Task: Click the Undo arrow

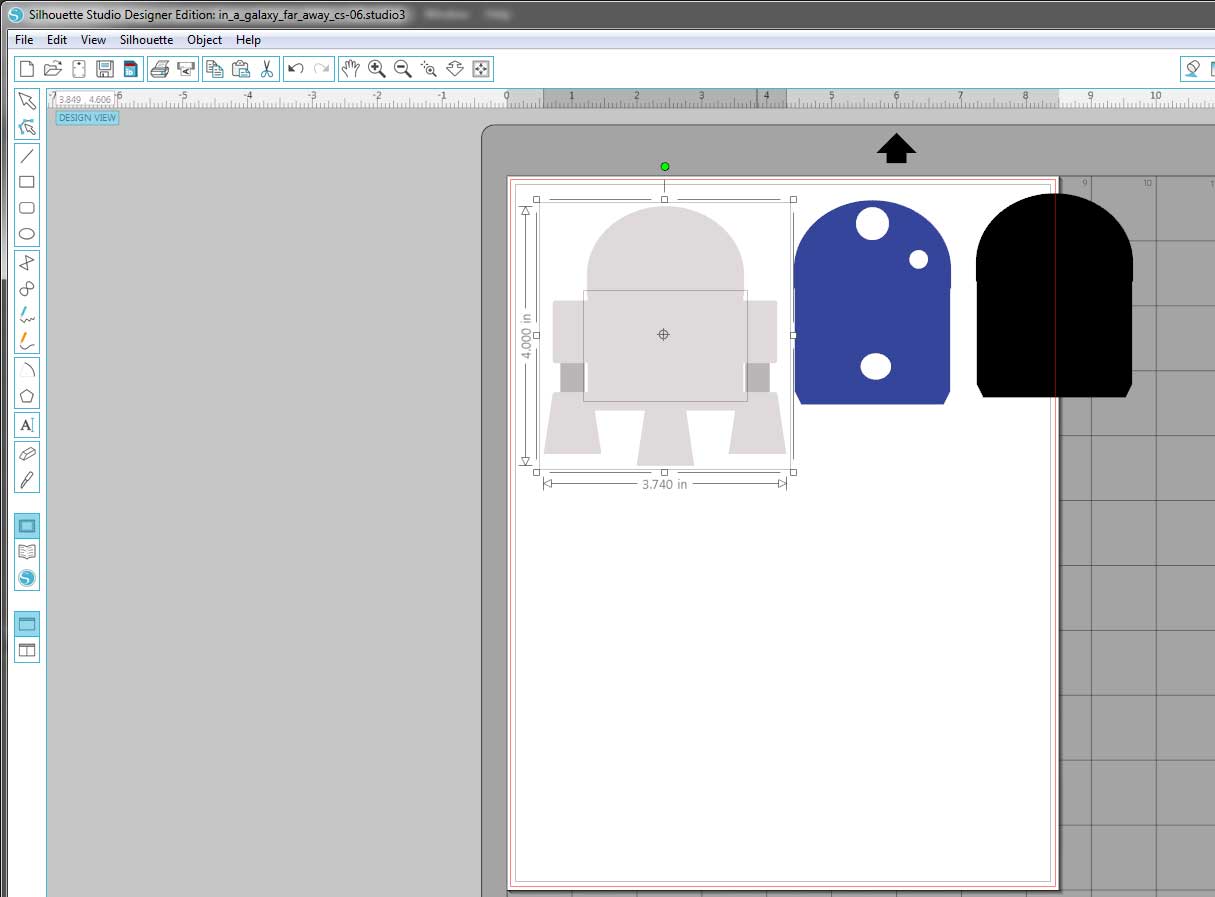Action: pos(295,69)
